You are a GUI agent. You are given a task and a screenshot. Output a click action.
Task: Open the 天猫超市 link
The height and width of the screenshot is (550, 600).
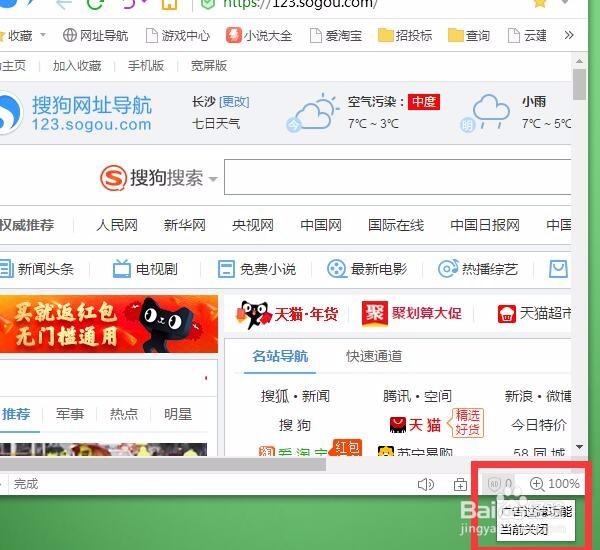(x=534, y=313)
